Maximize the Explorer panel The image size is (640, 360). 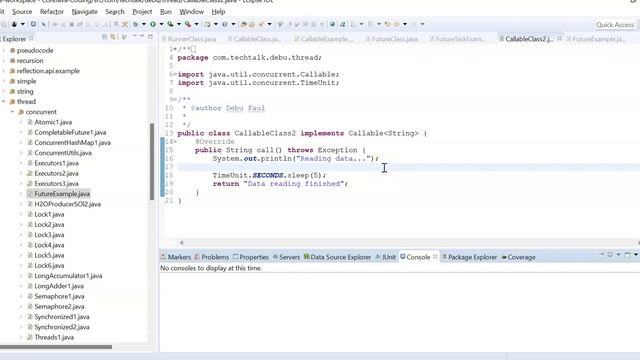click(x=150, y=37)
